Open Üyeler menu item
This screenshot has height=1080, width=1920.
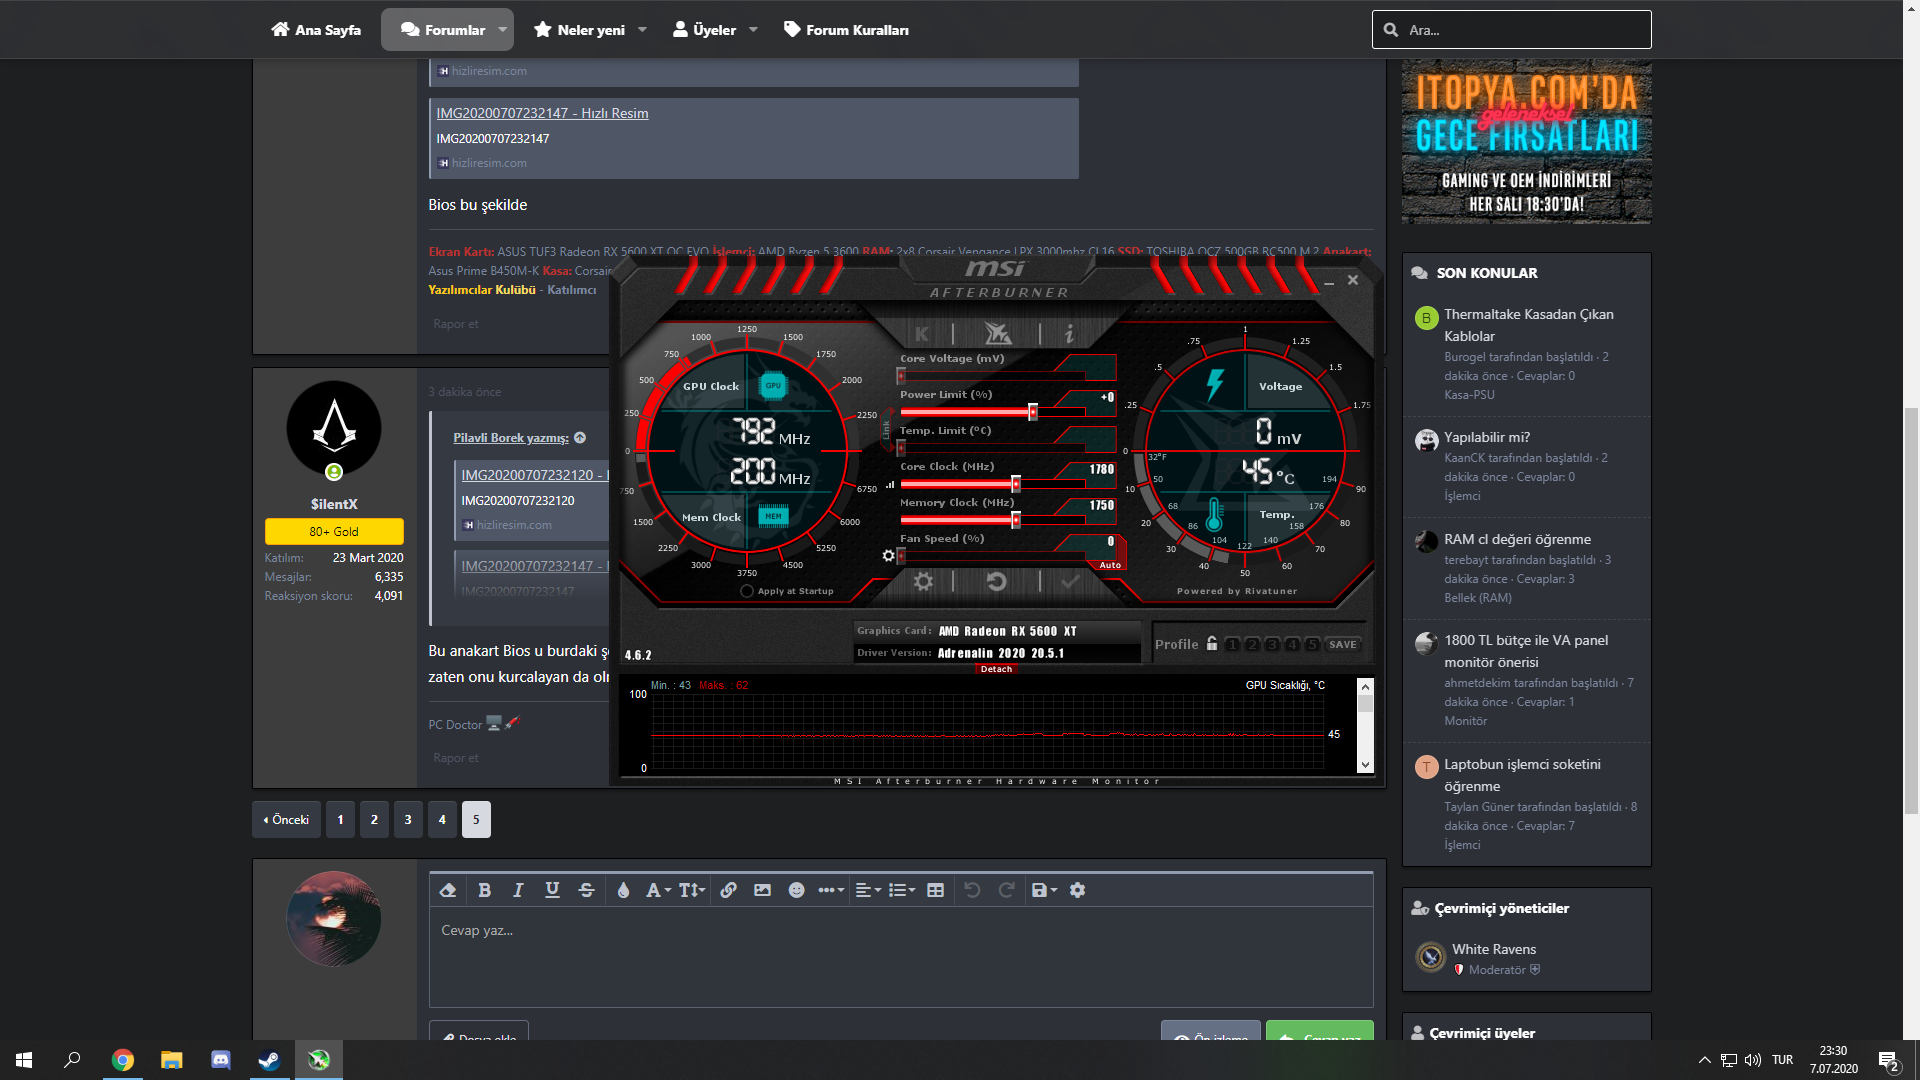pos(704,30)
